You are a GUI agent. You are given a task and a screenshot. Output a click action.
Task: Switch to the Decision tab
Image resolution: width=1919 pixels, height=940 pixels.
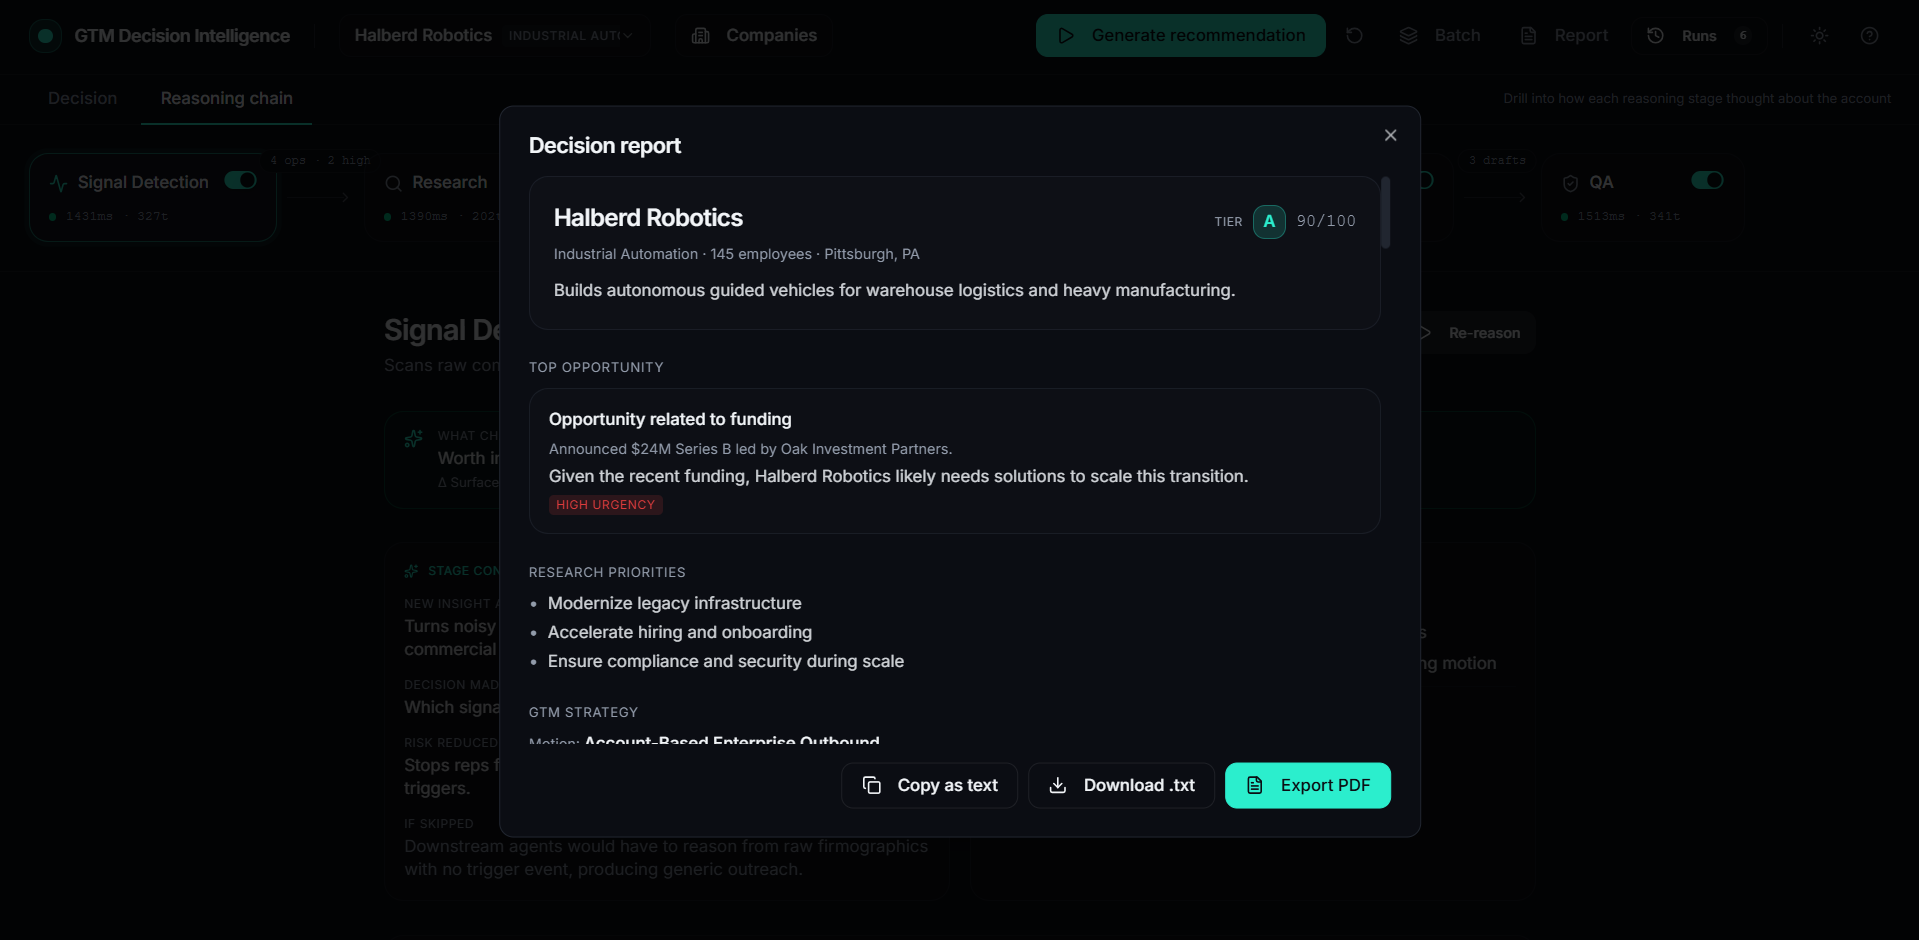click(83, 98)
